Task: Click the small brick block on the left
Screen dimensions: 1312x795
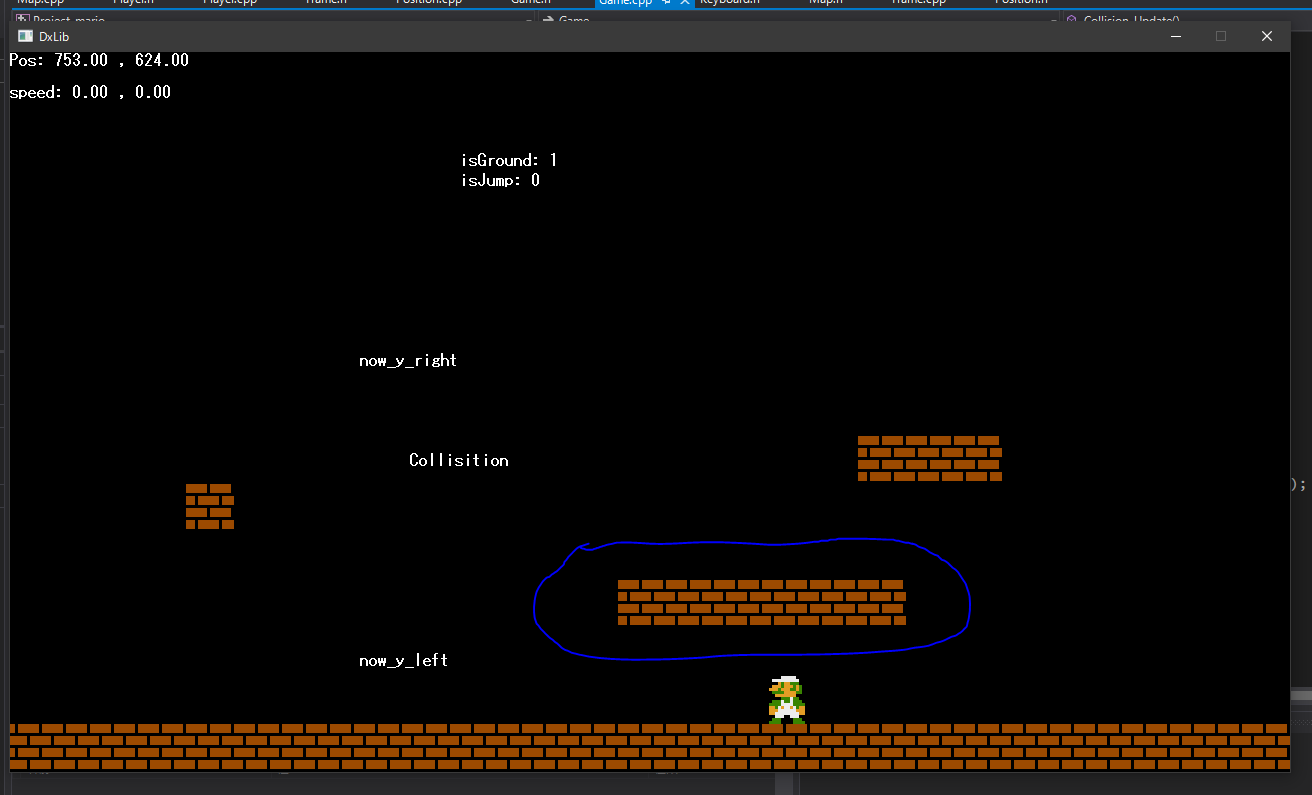Action: pyautogui.click(x=210, y=506)
